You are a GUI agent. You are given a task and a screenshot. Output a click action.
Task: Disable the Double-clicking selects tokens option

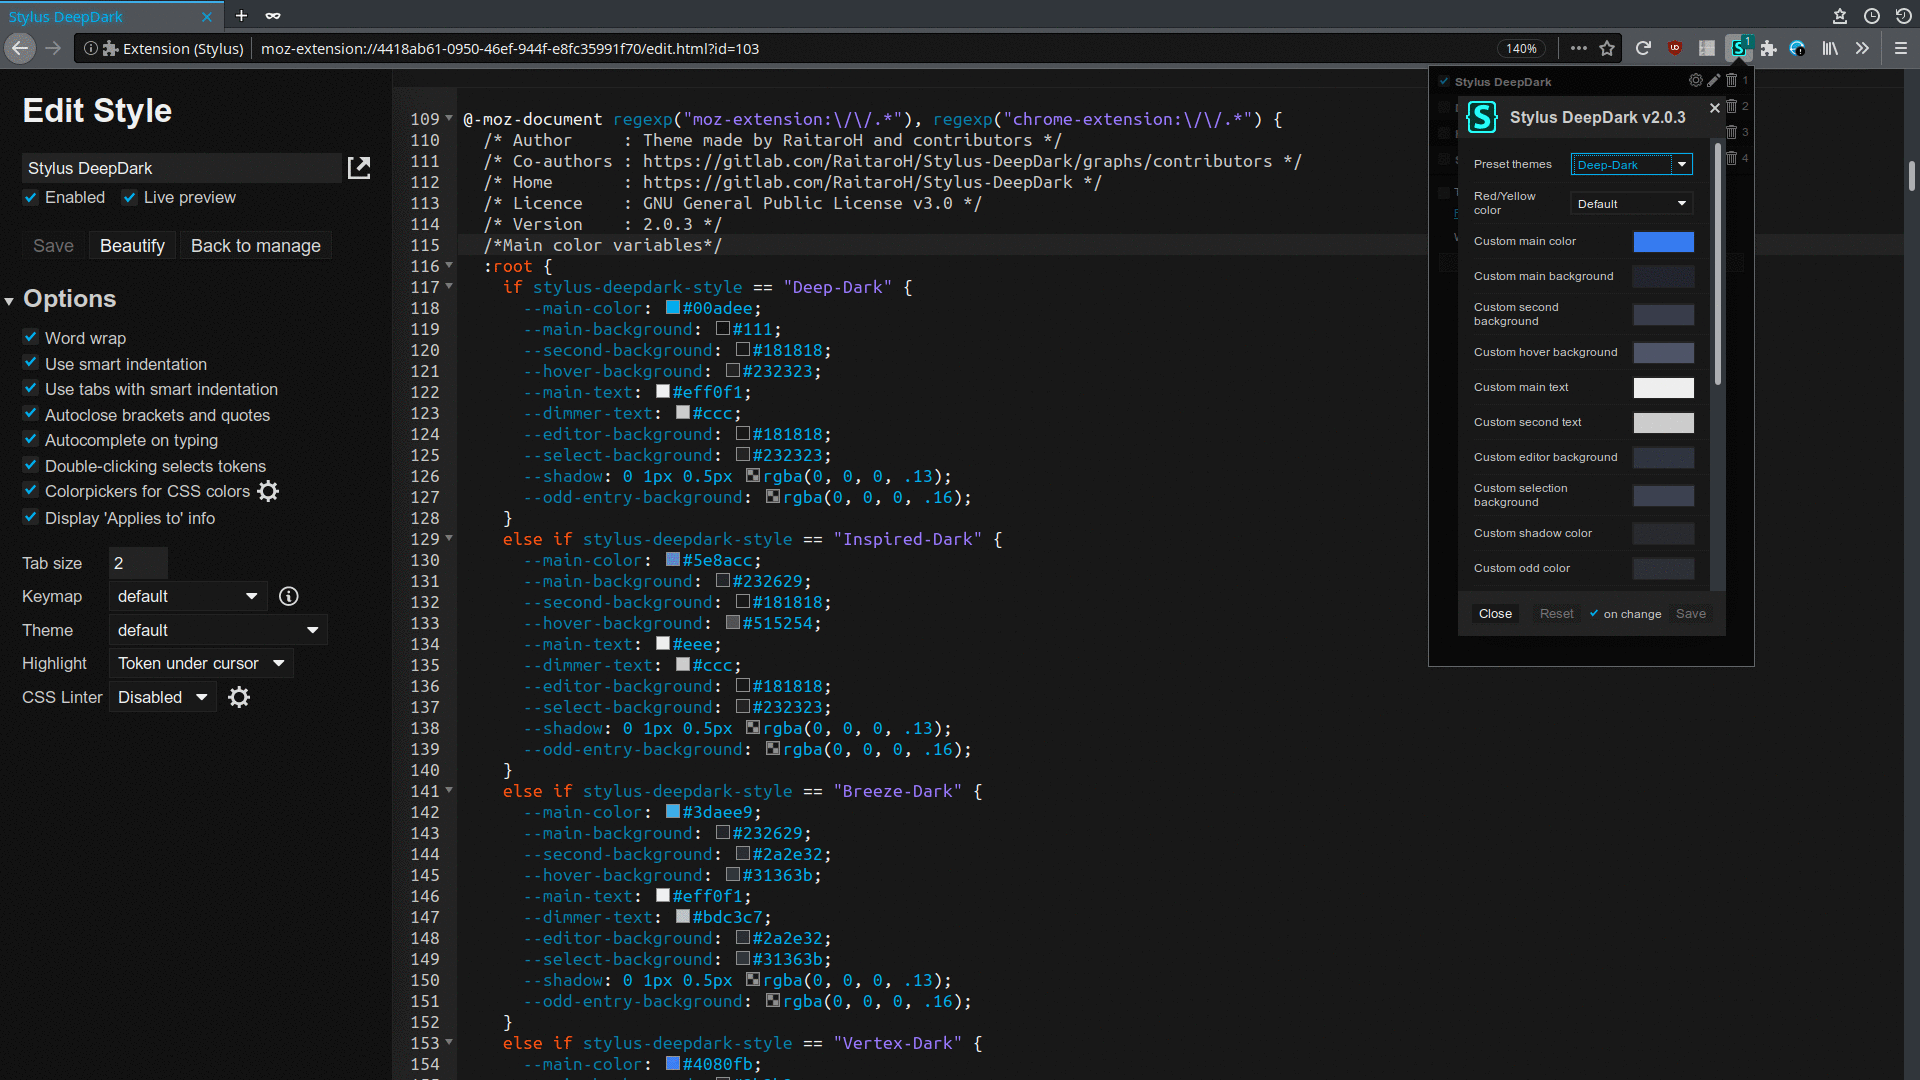29,465
